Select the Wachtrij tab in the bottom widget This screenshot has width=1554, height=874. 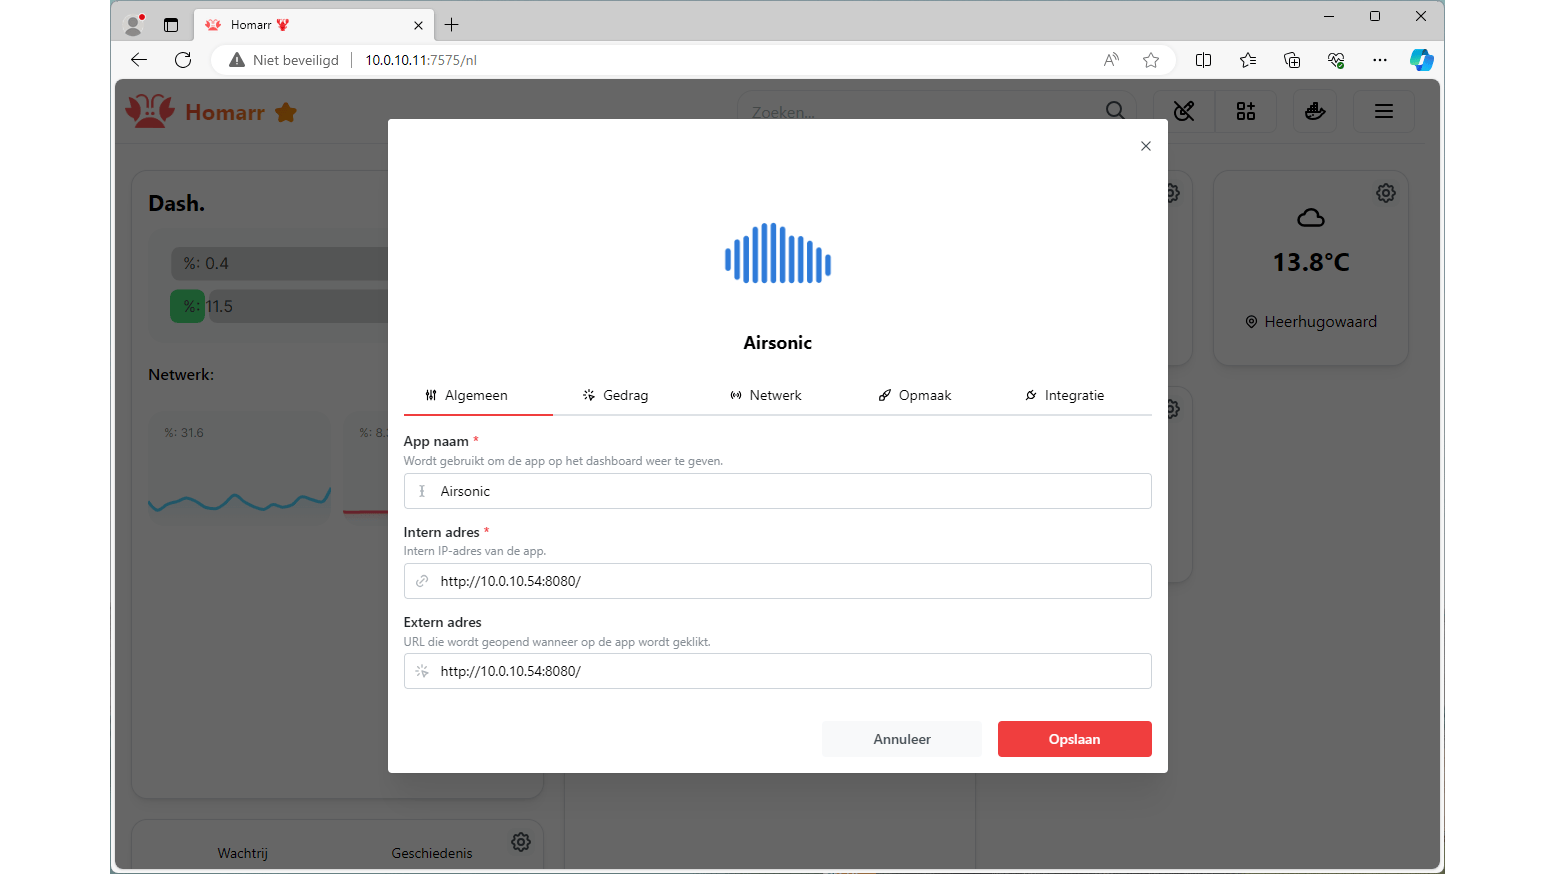pos(243,853)
